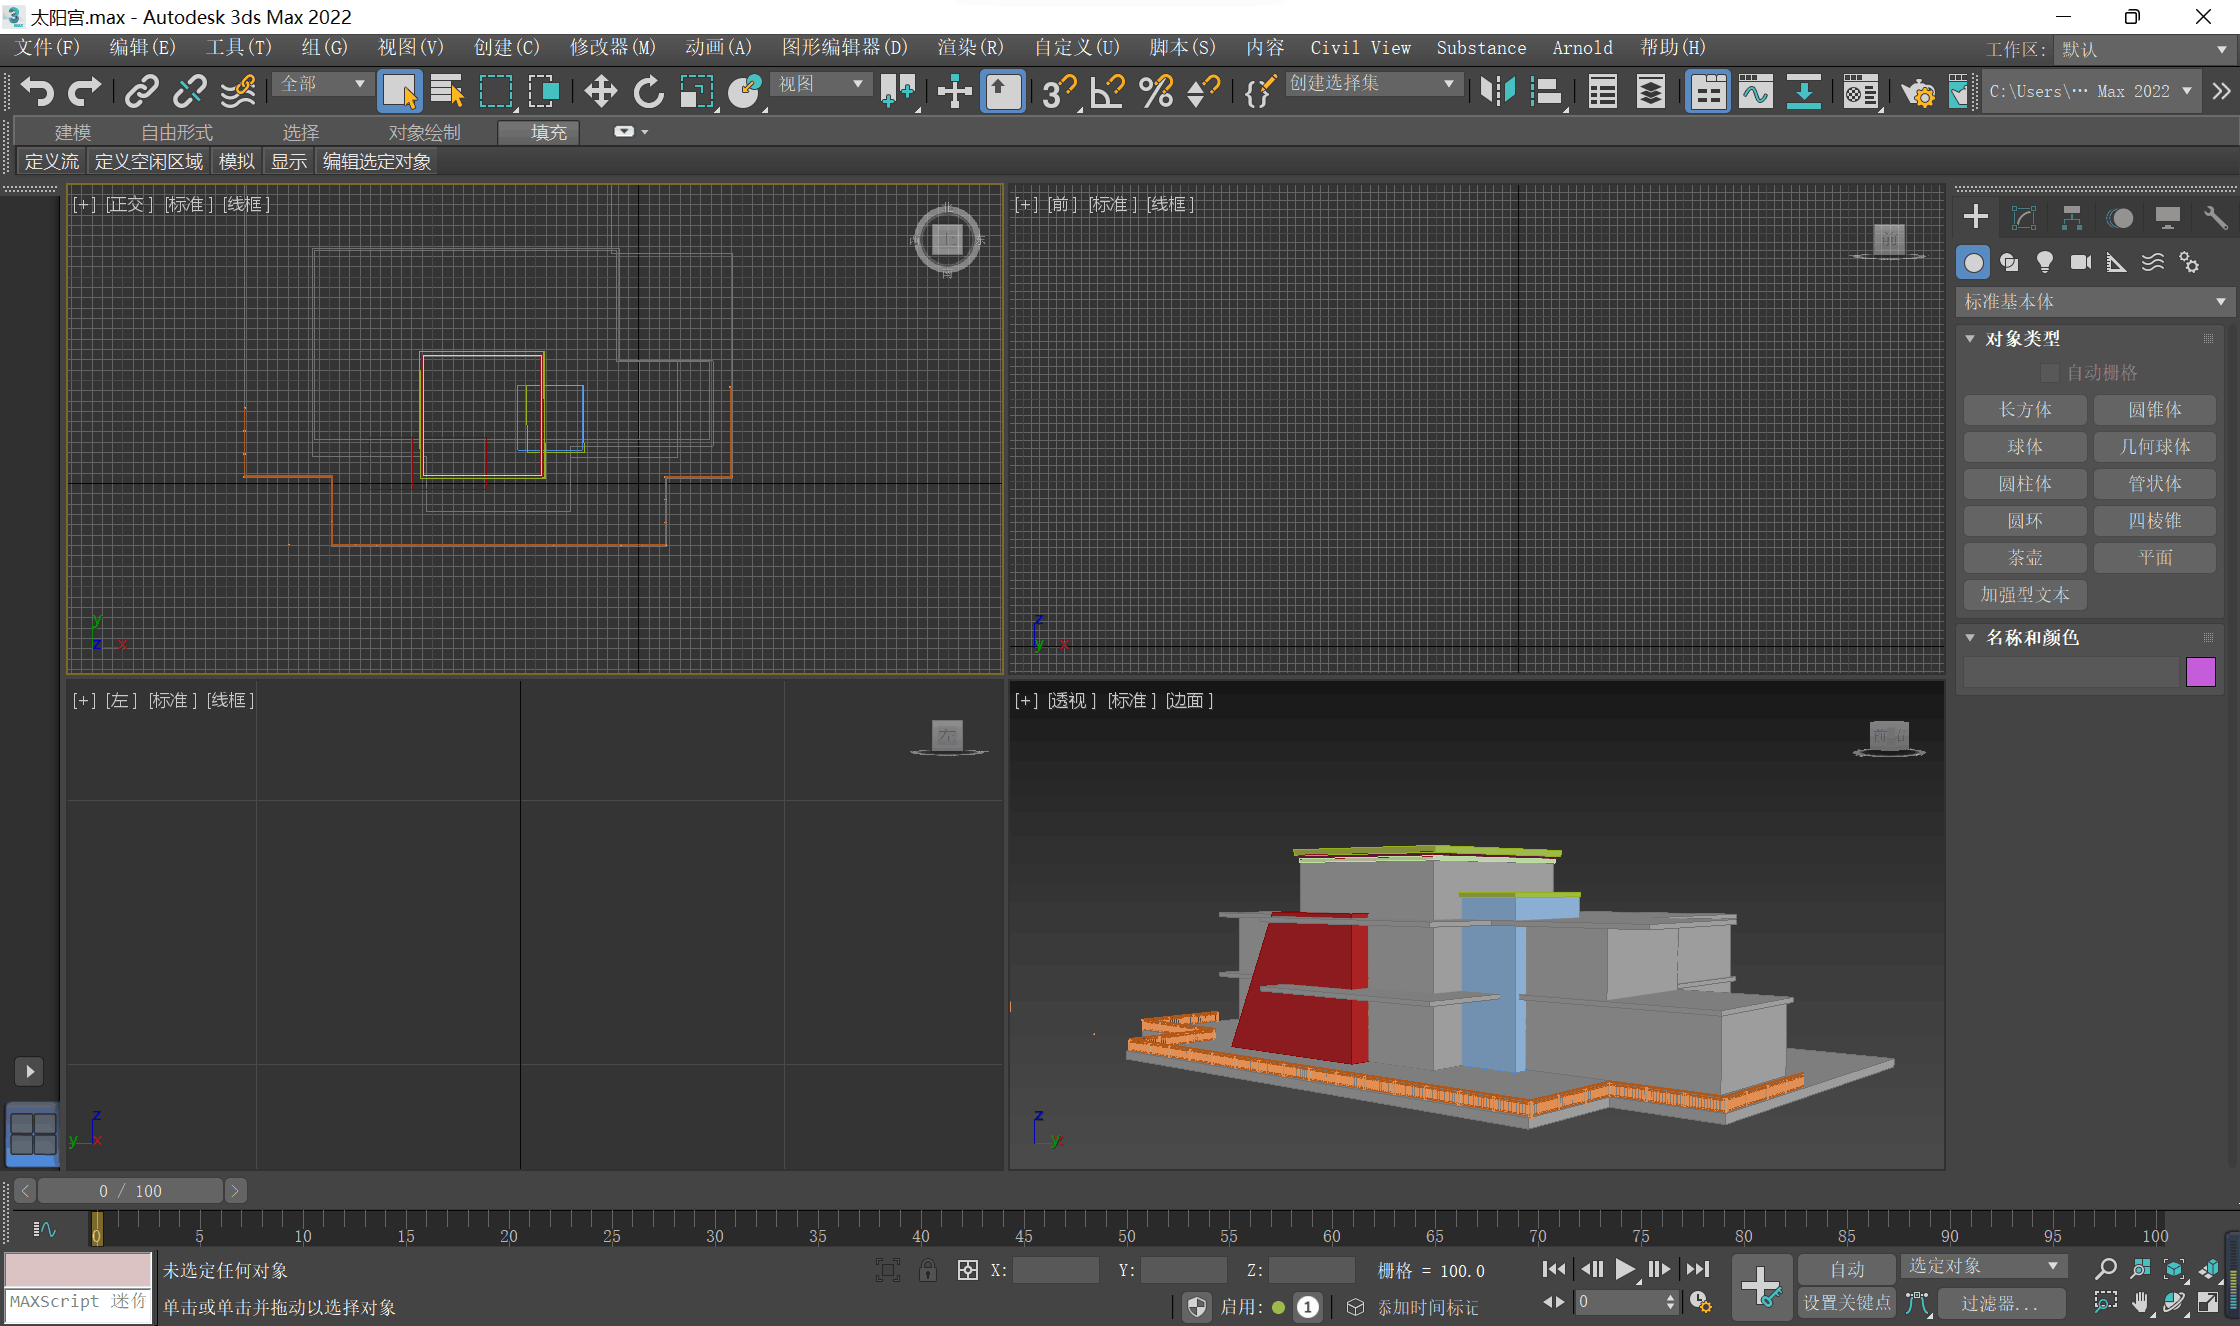Select the Move tool in toolbar
Image resolution: width=2240 pixels, height=1326 pixels.
[x=600, y=92]
